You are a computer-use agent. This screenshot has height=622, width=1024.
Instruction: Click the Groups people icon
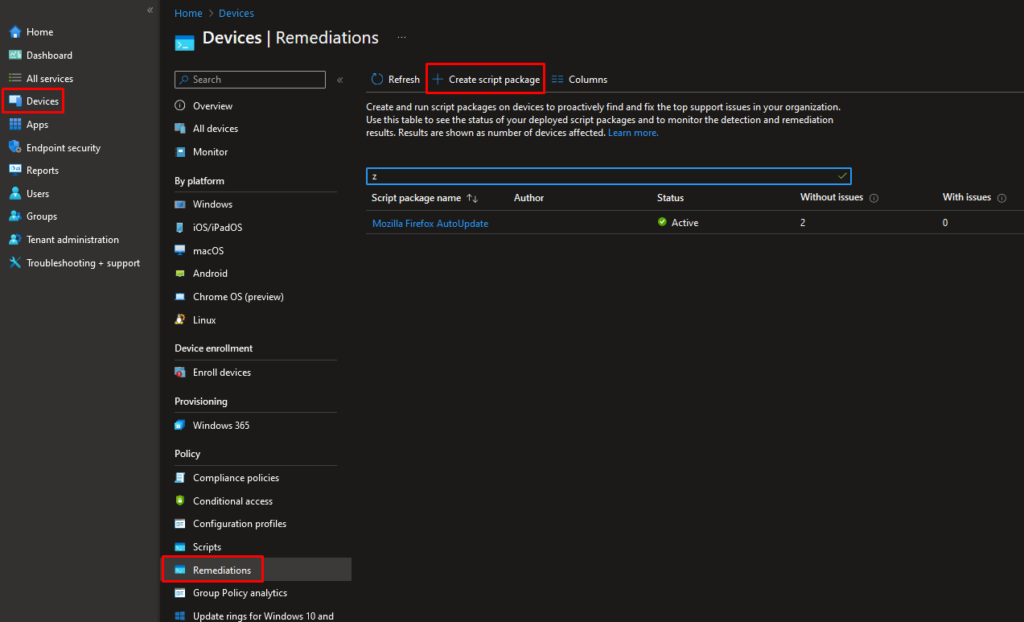point(15,216)
